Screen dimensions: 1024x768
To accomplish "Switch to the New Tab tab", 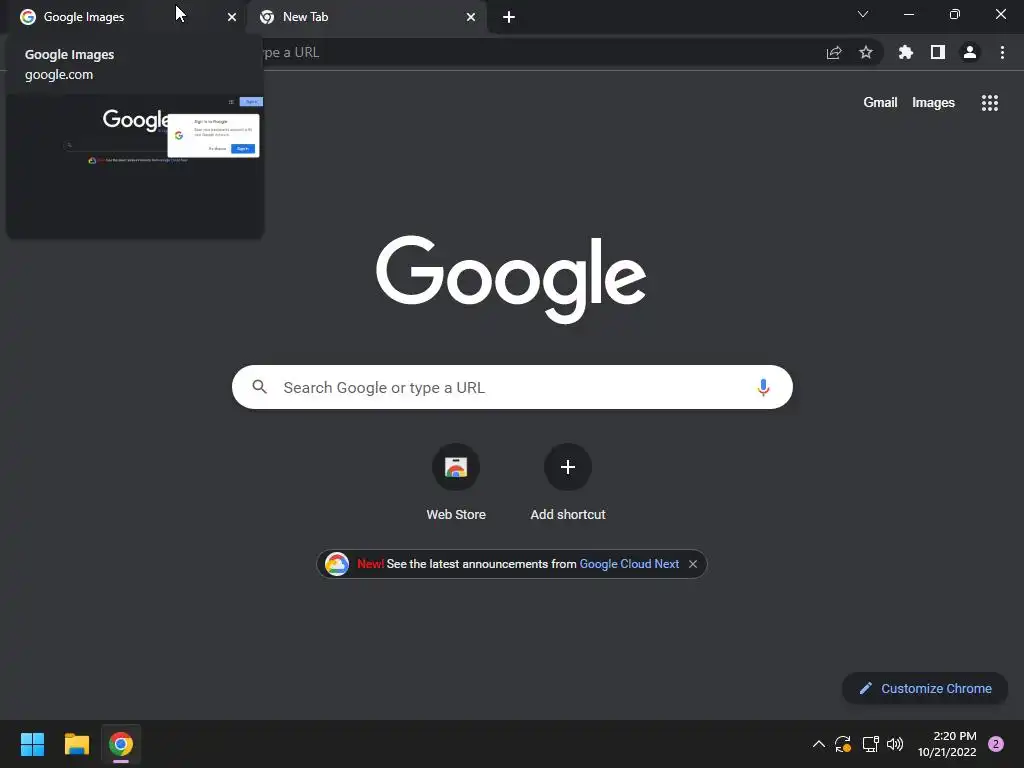I will (x=366, y=17).
